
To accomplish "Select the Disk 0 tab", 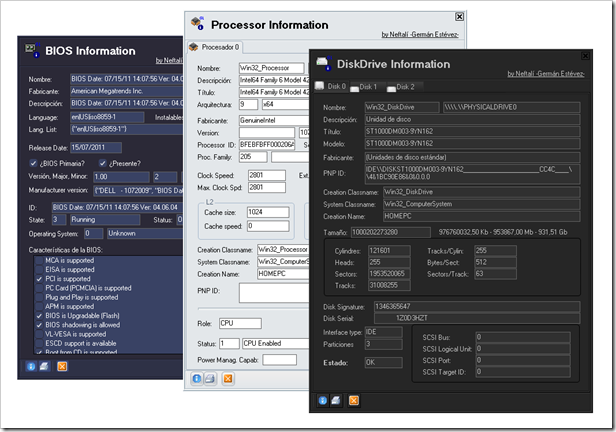I will pos(331,86).
